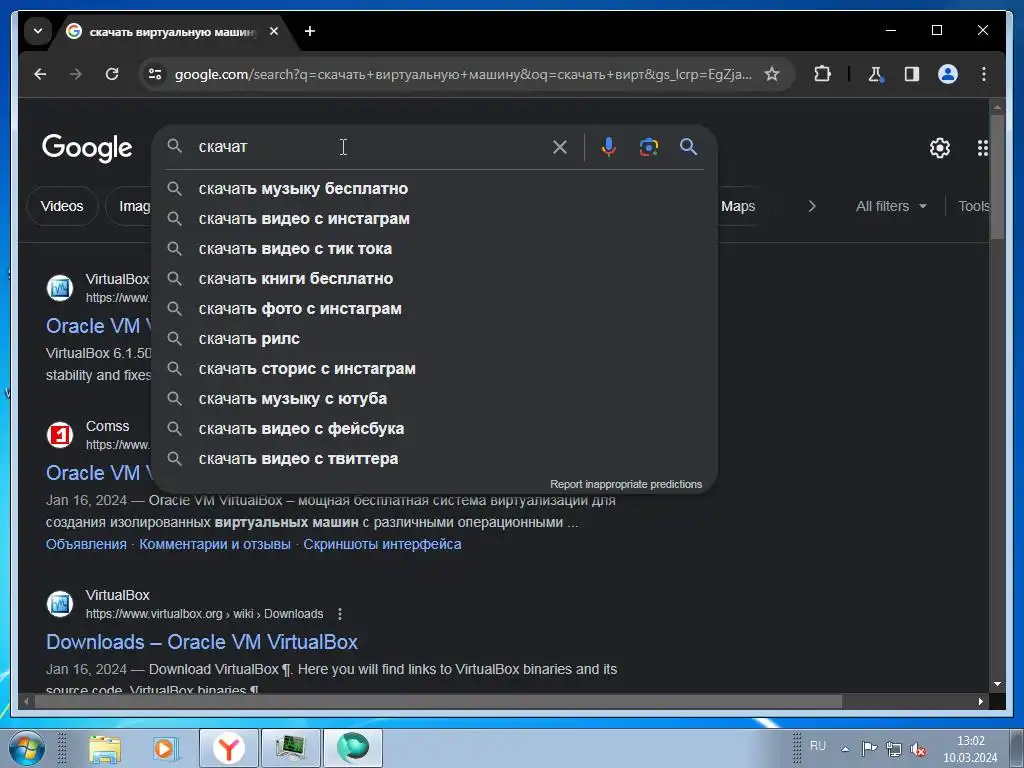
Task: Open Yandex Browser from the taskbar
Action: point(229,748)
